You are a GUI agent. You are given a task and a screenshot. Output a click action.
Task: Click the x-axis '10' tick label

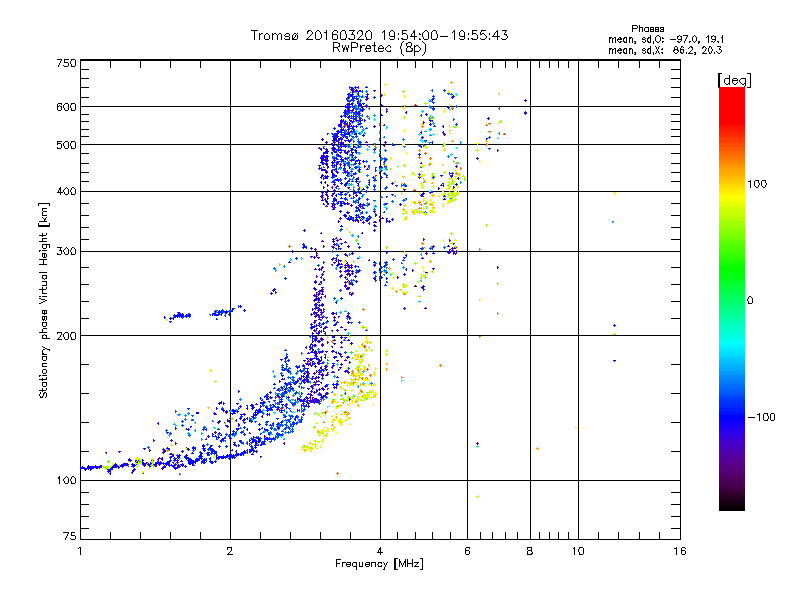pos(578,551)
